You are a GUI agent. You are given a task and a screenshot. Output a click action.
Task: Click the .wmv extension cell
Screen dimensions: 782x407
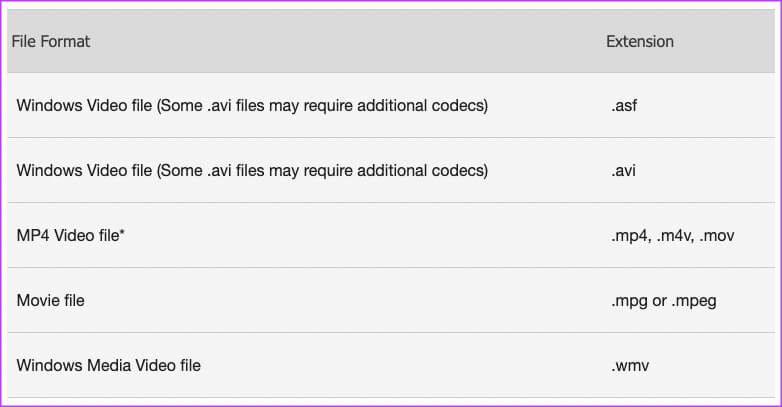coord(630,366)
